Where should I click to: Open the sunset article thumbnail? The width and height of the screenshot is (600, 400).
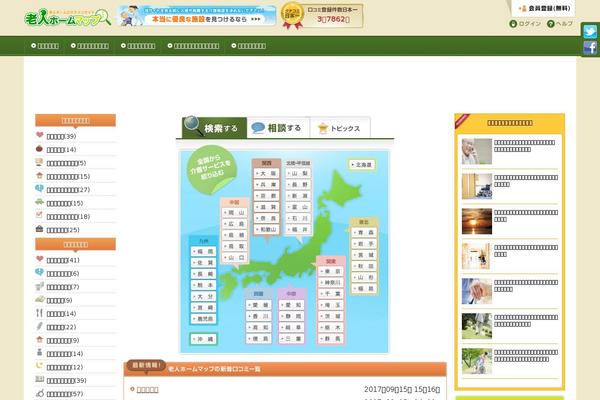coord(477,221)
